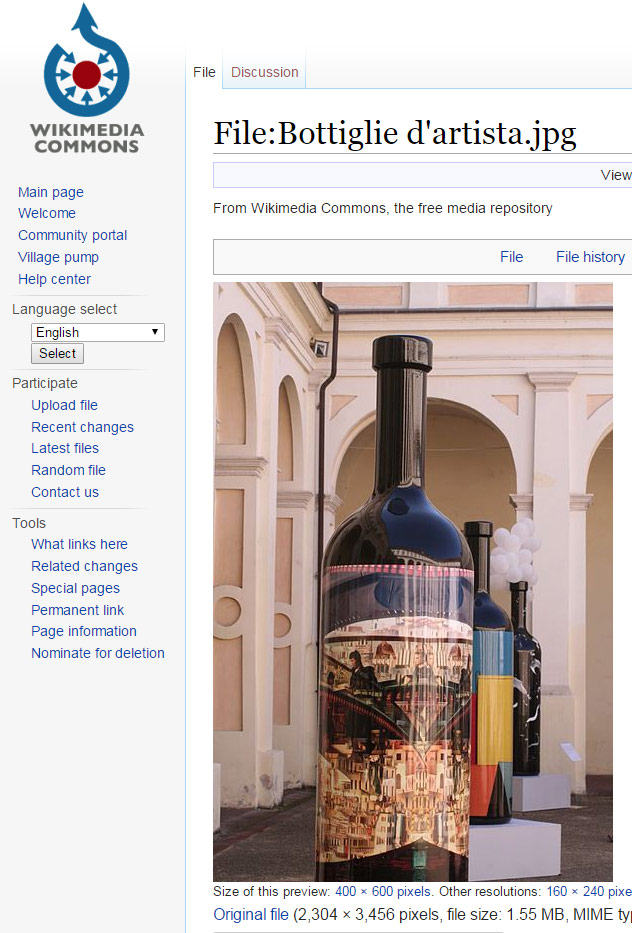
Task: Click the page title File:Bottiglie d'artista.jpg
Action: click(x=395, y=133)
